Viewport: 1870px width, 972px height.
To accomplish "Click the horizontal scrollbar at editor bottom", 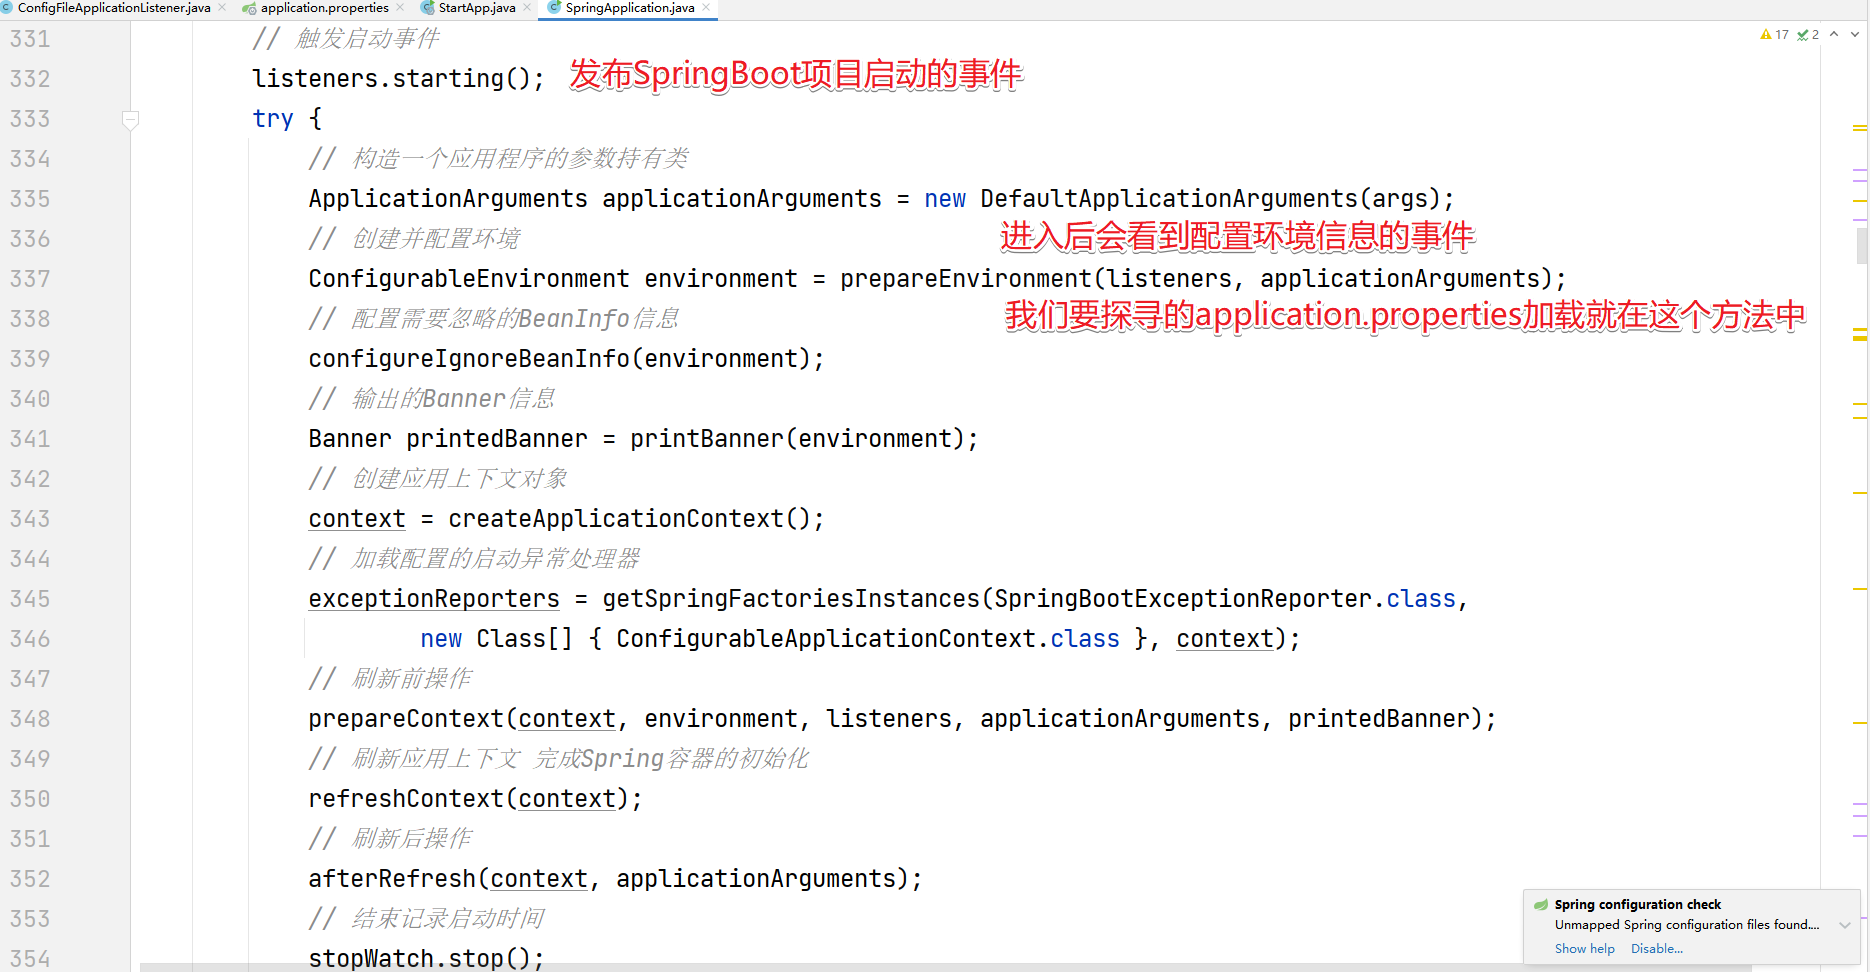I will click(x=945, y=967).
